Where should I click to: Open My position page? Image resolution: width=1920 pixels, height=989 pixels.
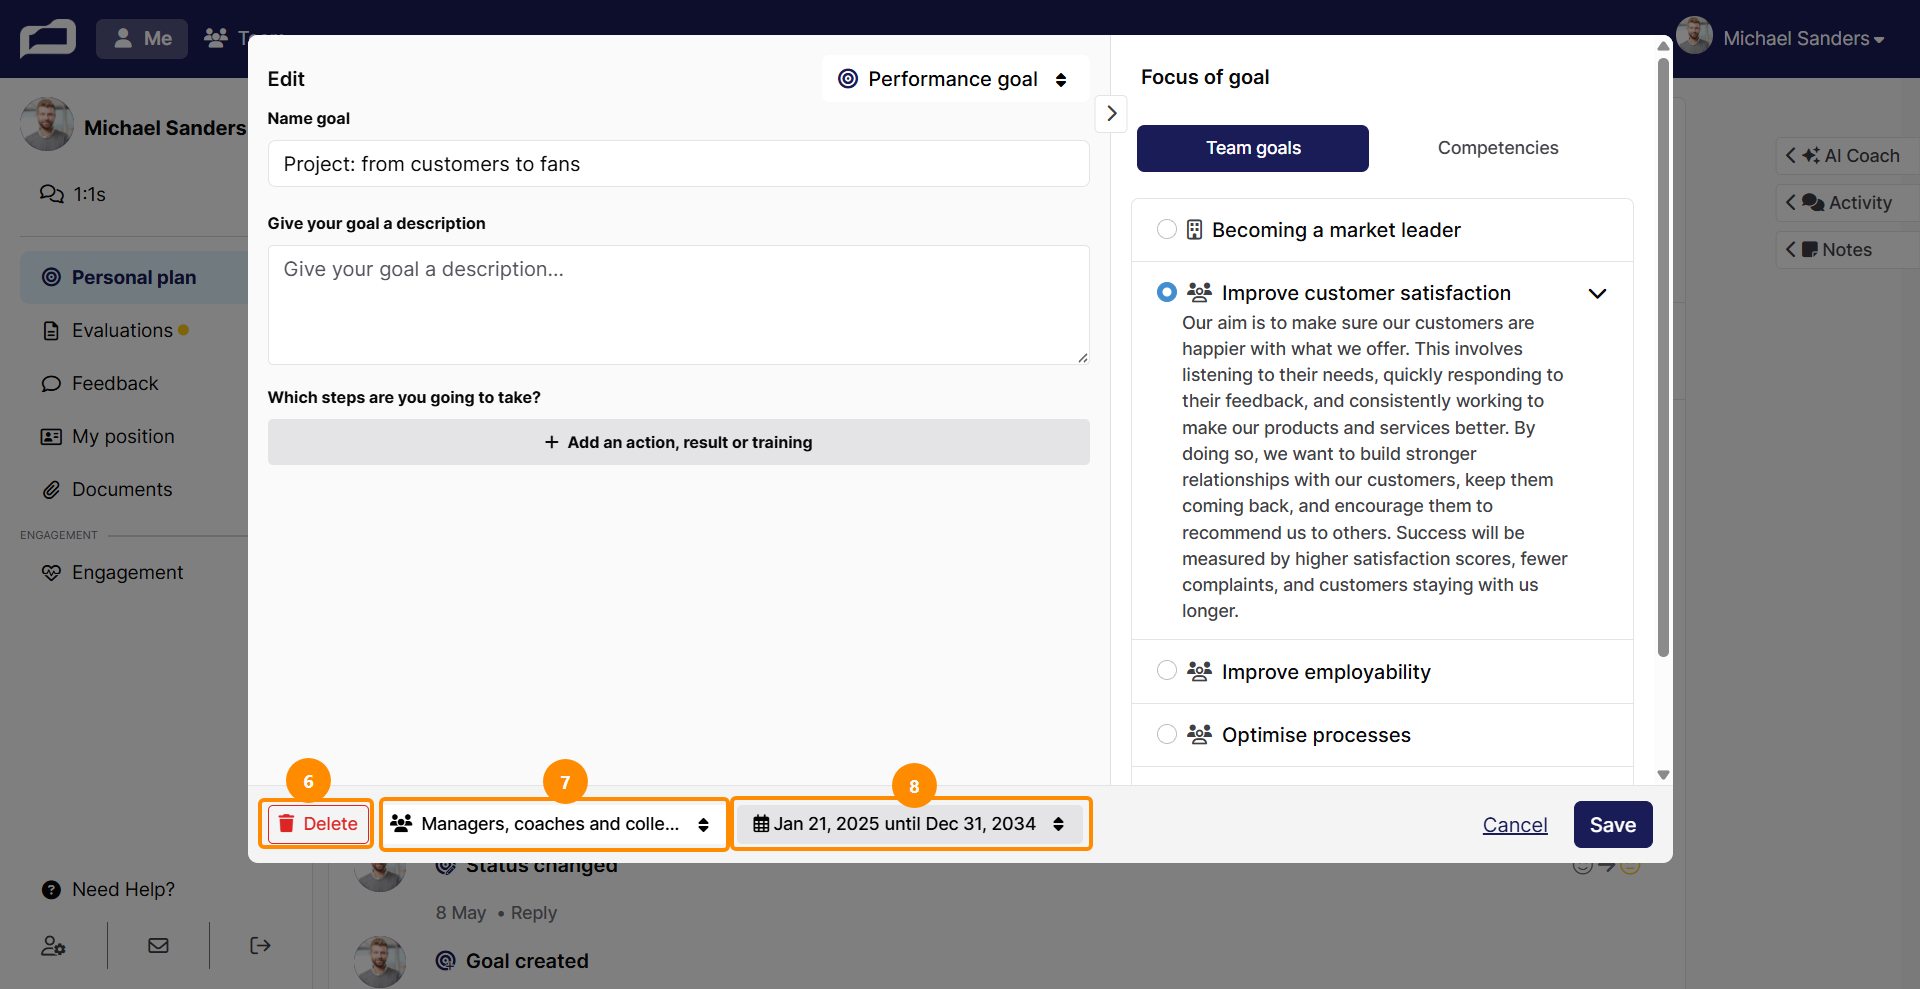click(123, 436)
